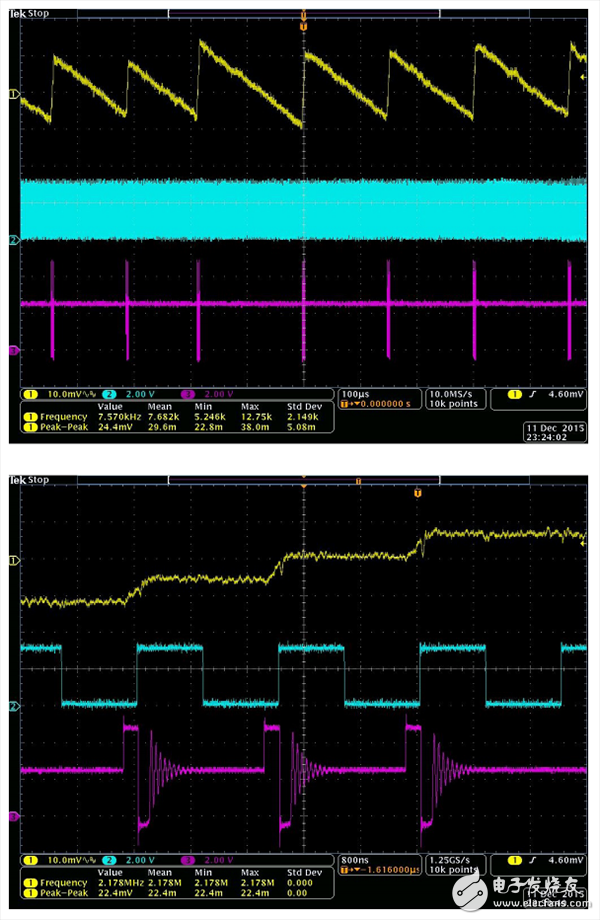This screenshot has height=920, width=600.
Task: Click channel 1 ground marker in top capture
Action: (x=14, y=94)
